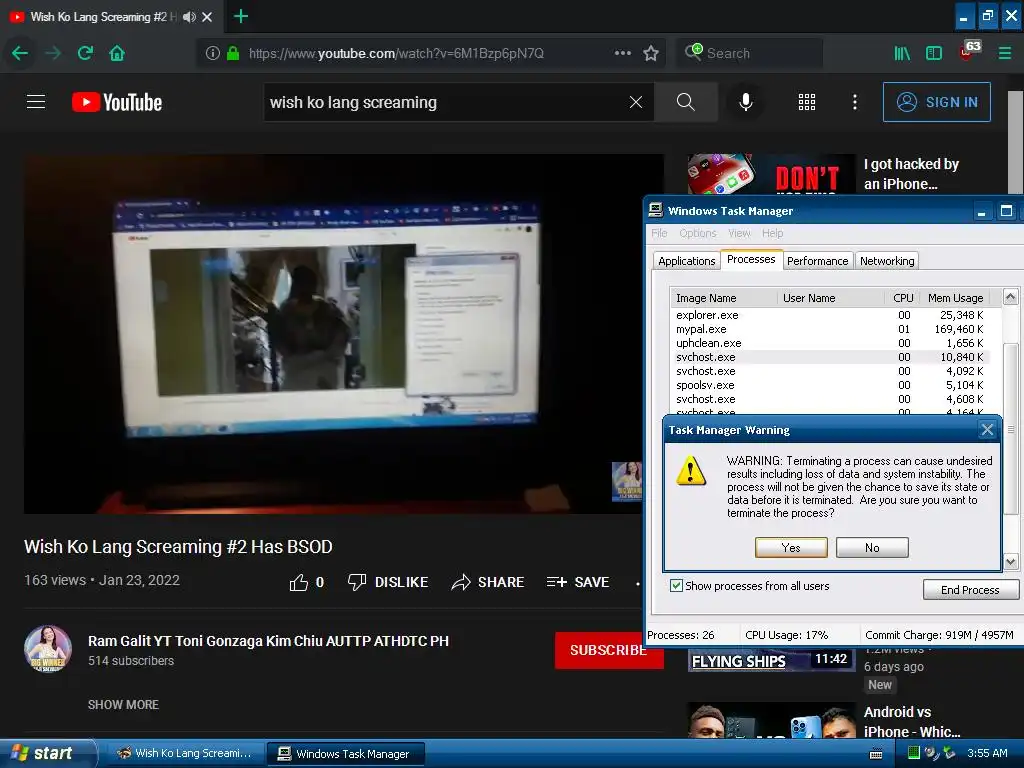The height and width of the screenshot is (768, 1024).
Task: Select the mypal.exe process row
Action: 830,329
